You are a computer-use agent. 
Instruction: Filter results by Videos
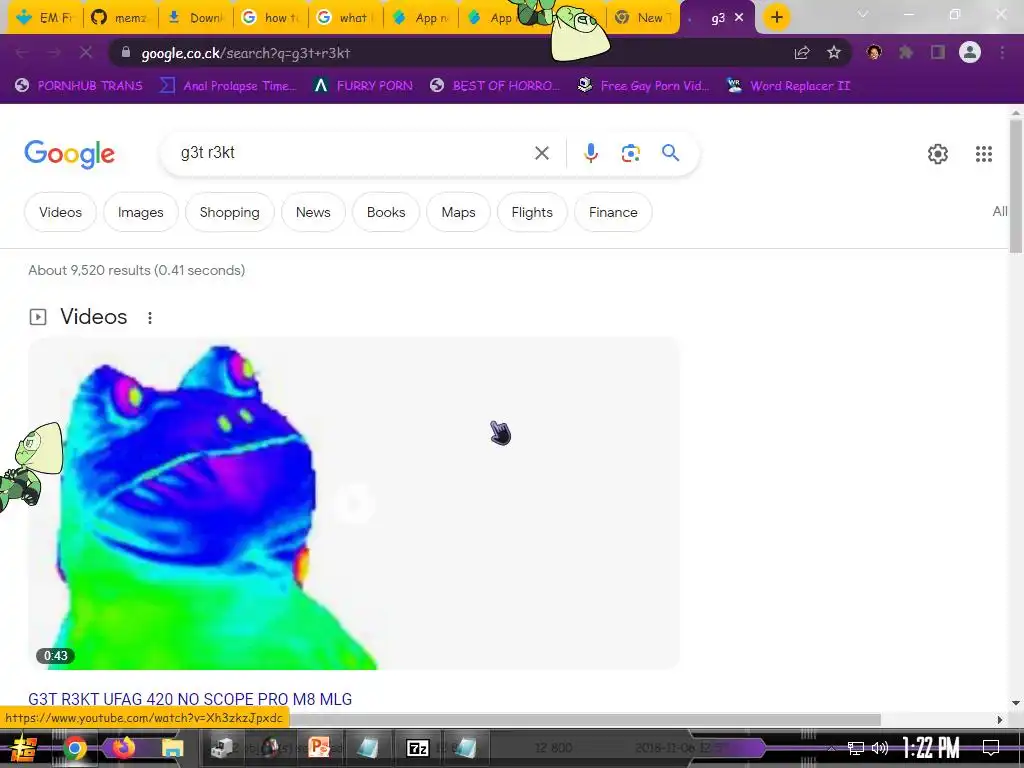pyautogui.click(x=60, y=212)
